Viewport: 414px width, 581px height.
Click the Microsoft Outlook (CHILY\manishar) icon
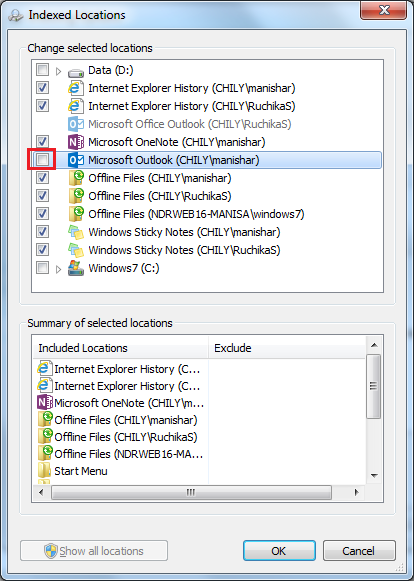76,160
